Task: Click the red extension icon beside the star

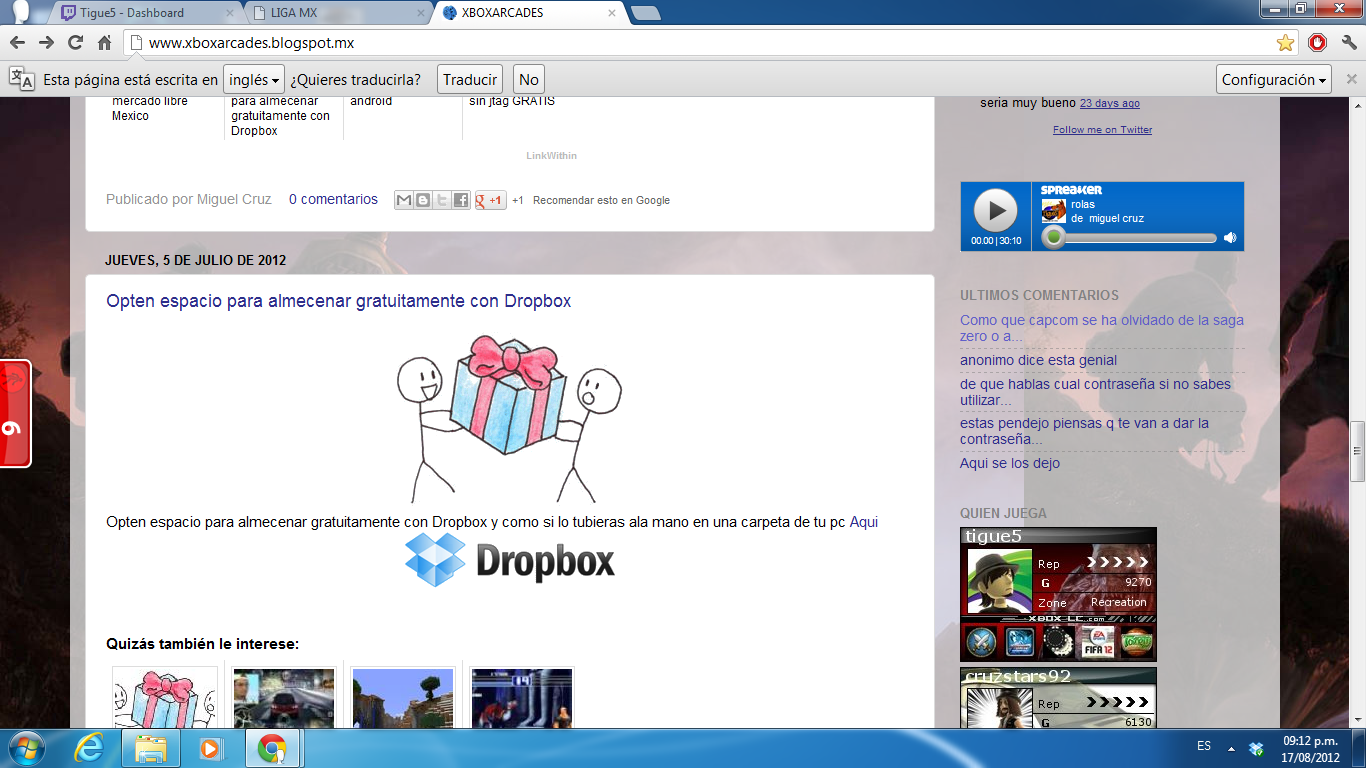Action: [1317, 43]
